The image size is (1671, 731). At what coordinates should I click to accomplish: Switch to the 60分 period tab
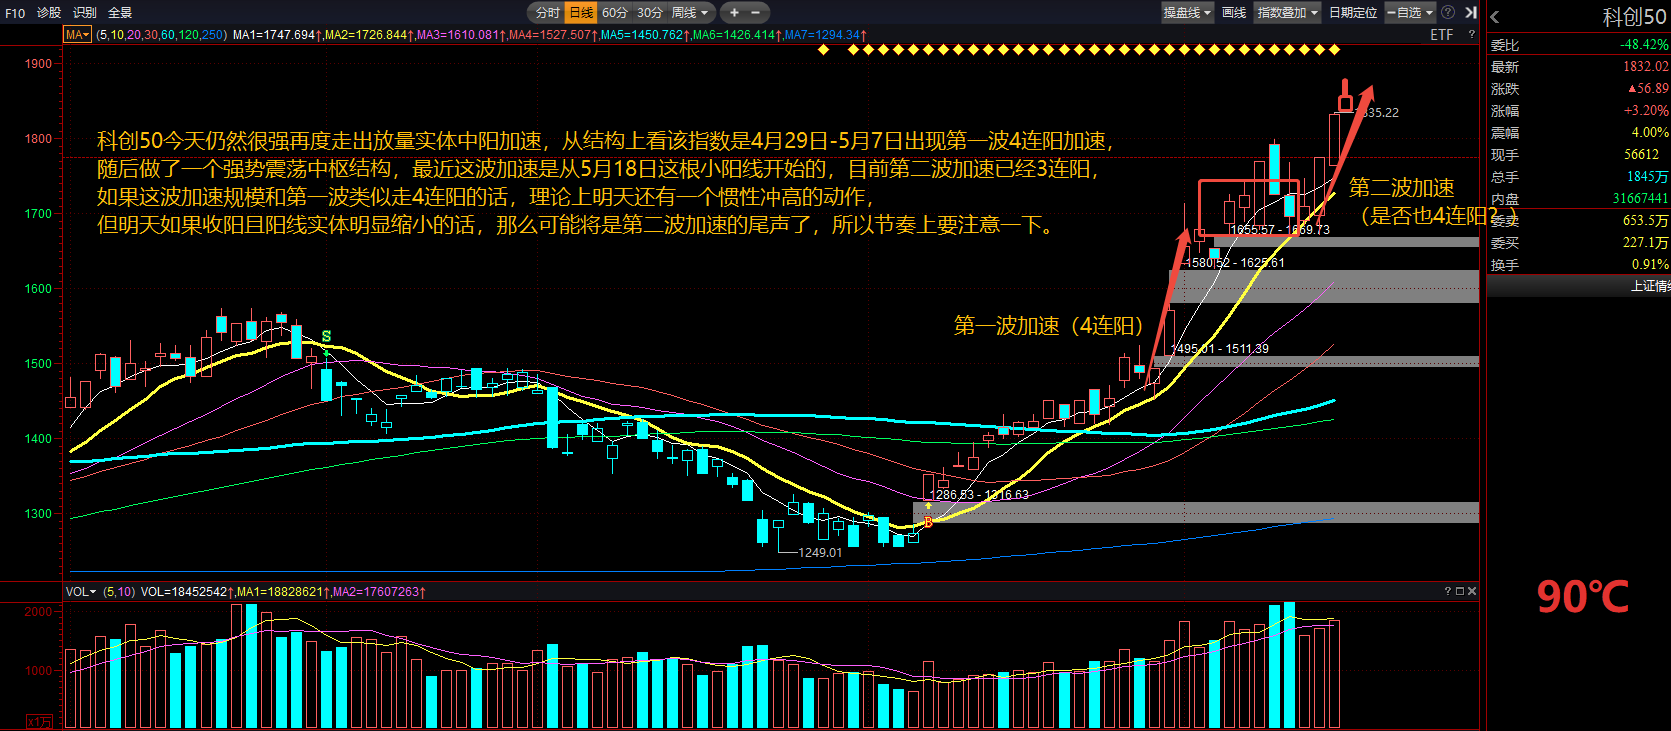[615, 13]
